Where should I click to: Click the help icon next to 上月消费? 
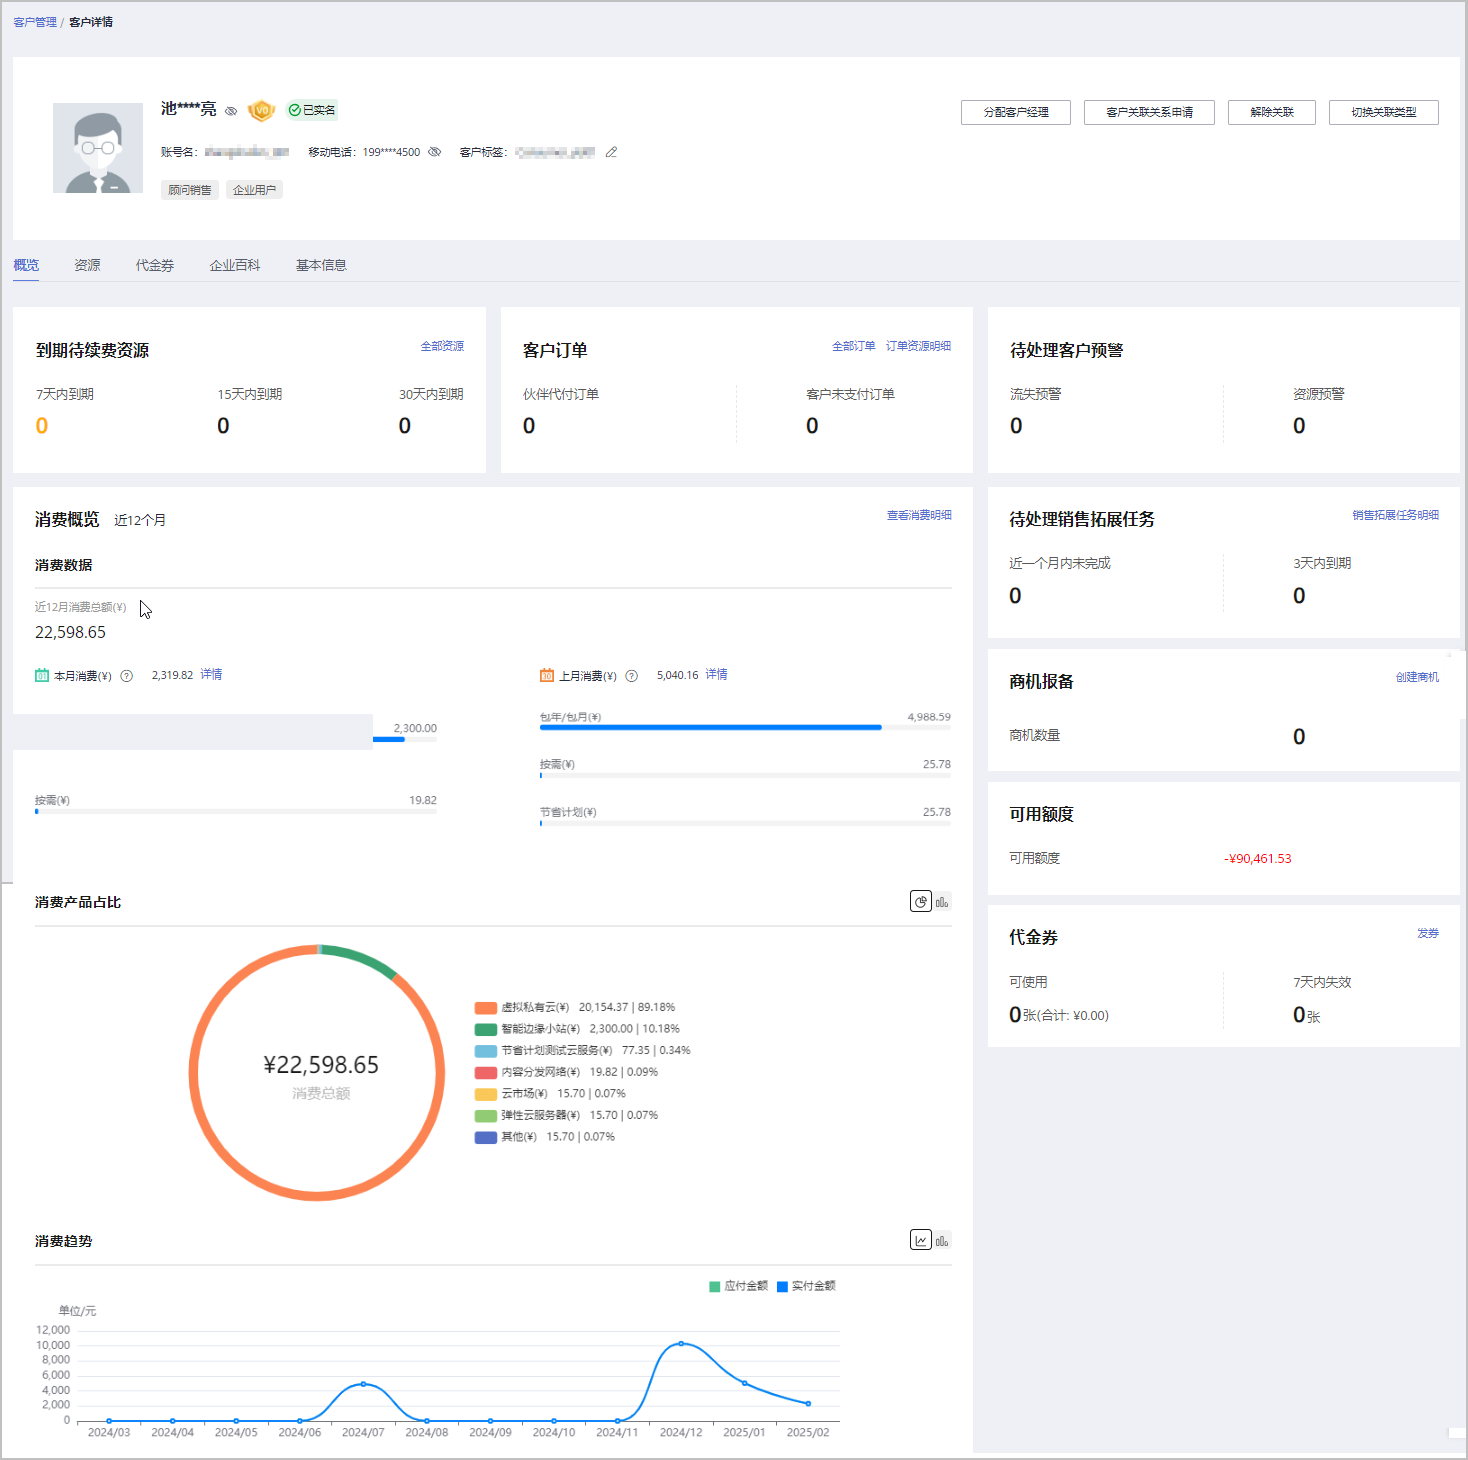click(632, 676)
